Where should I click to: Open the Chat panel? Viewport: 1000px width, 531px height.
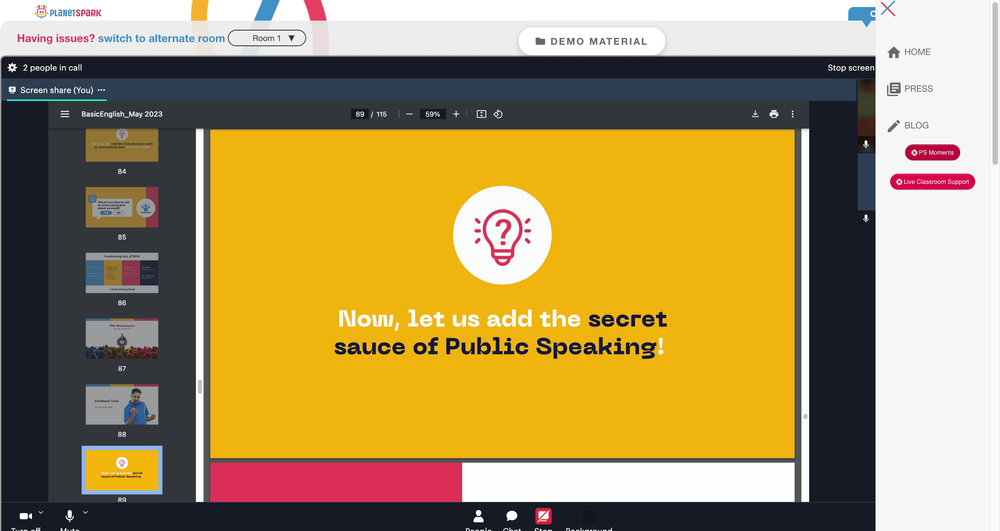click(511, 516)
